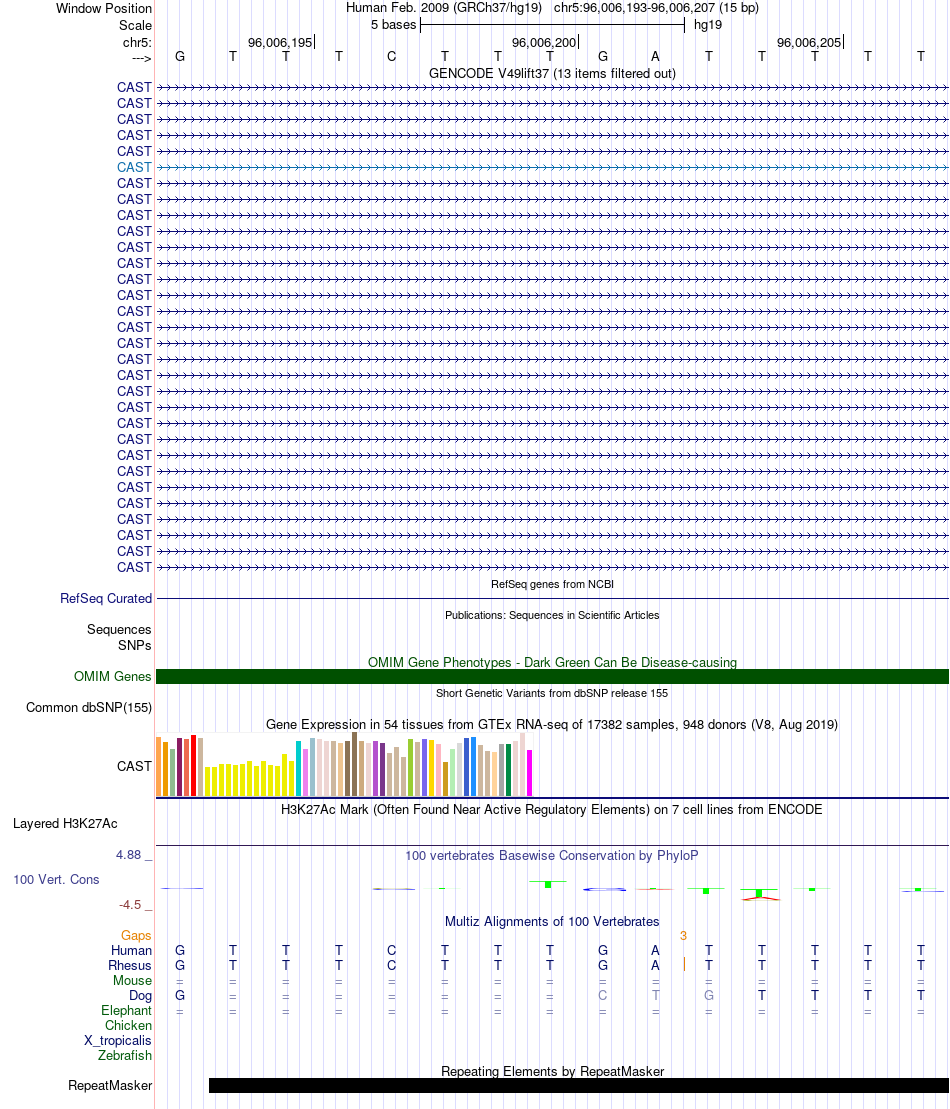Open the 100 vertebrates Basewise Conservation title

[x=552, y=856]
